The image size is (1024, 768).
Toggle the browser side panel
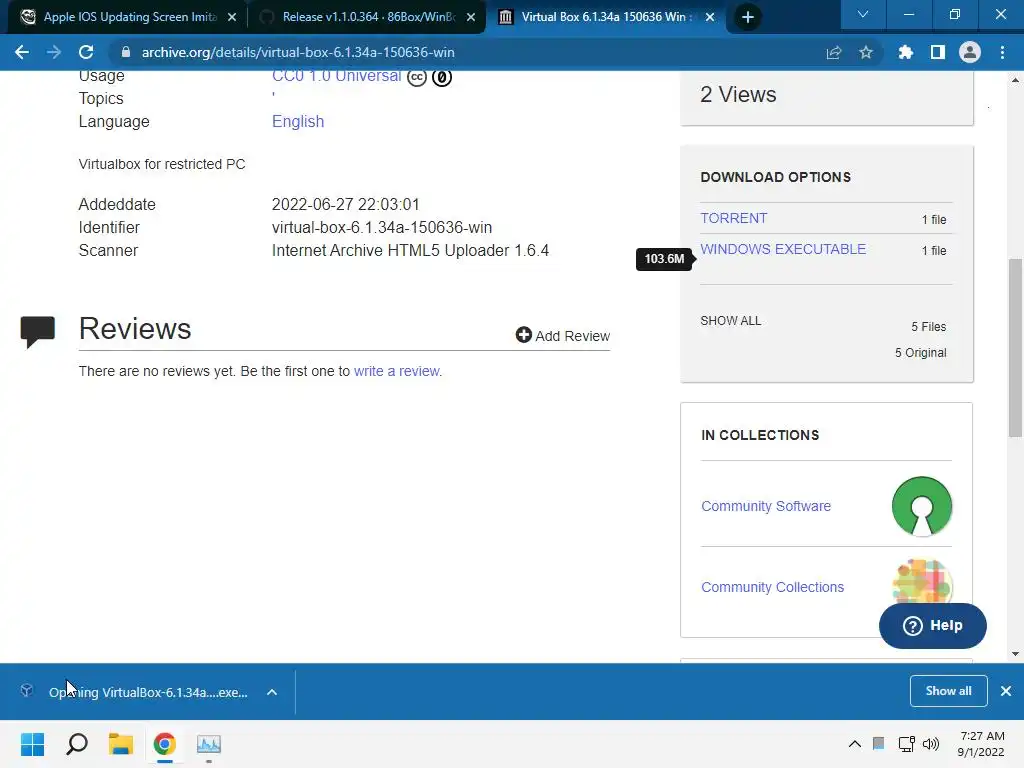(x=938, y=52)
